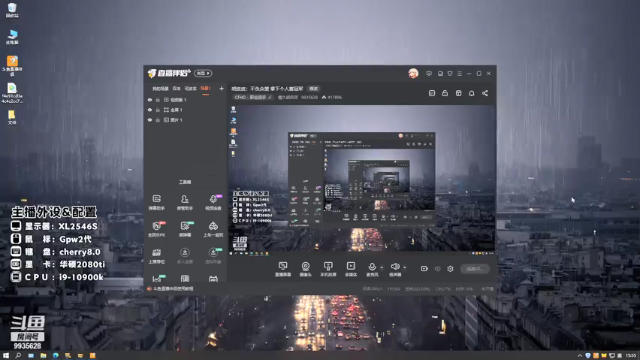This screenshot has width=640, height=360.
Task: Switch to the second scene tab
Action: click(176, 89)
